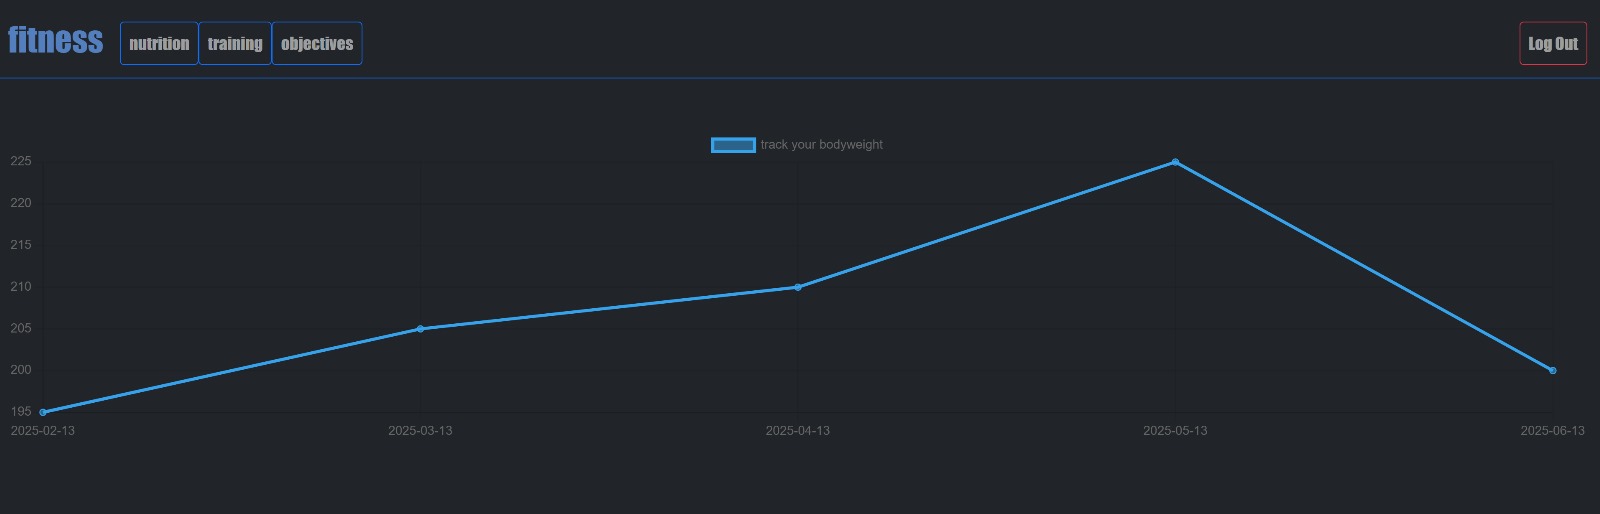The width and height of the screenshot is (1600, 514).
Task: Click the last data point at 200
Action: tap(1553, 371)
